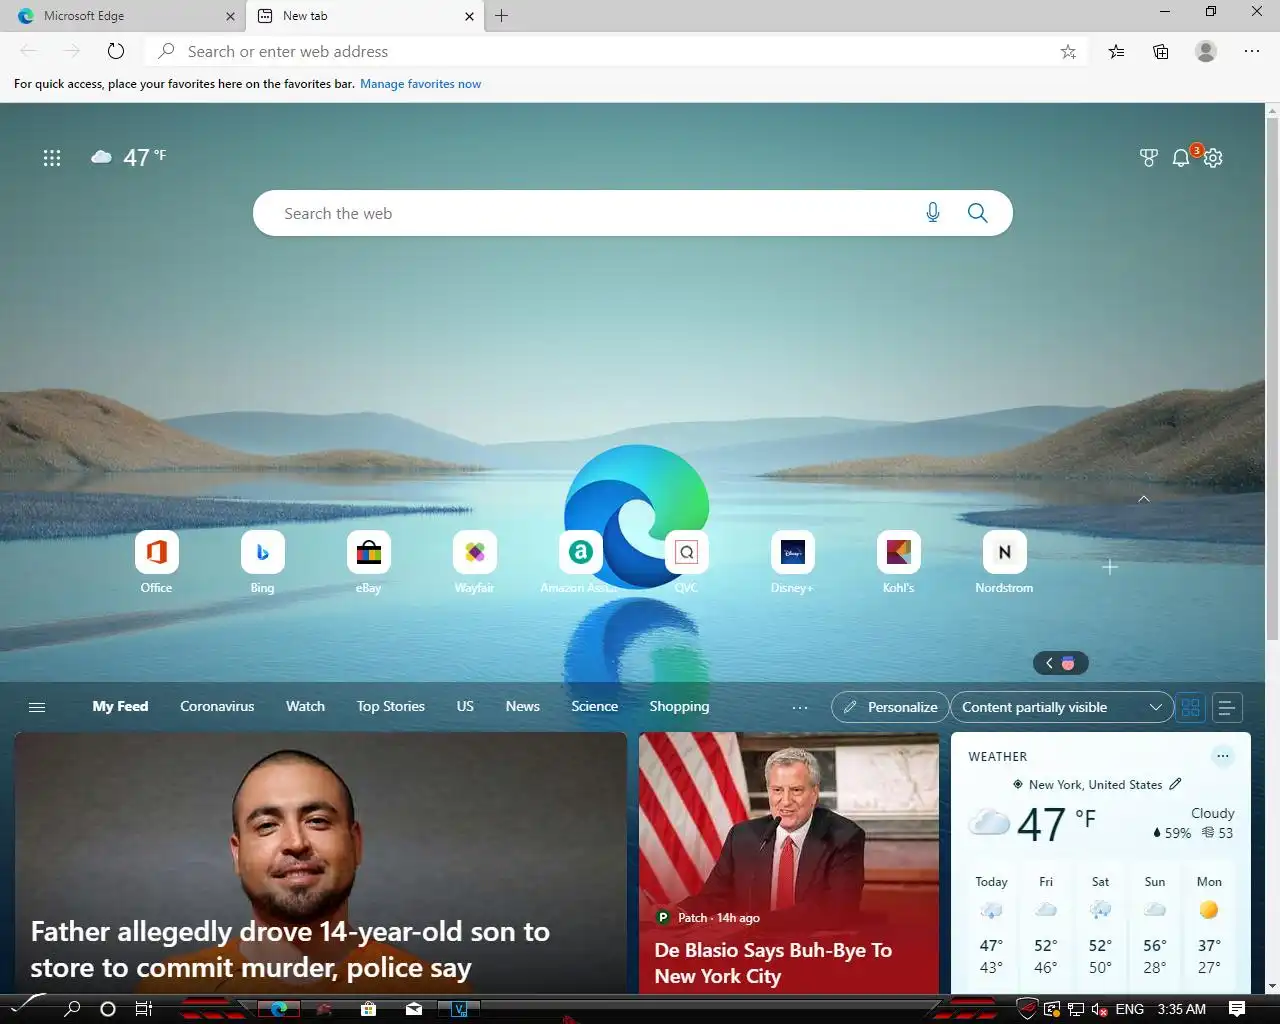Open Task View on the taskbar

pos(144,1008)
